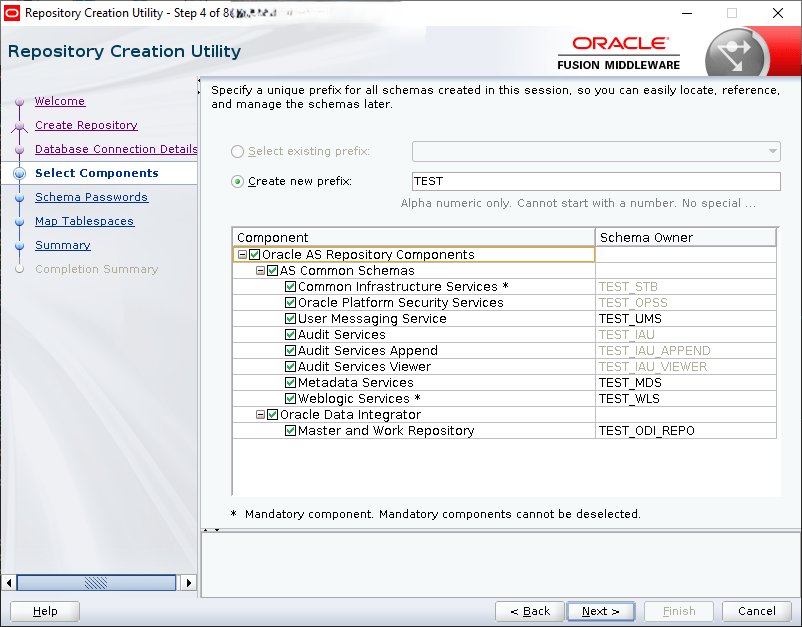The image size is (802, 627).
Task: Click the Create Repository step node icon
Action: [x=19, y=126]
